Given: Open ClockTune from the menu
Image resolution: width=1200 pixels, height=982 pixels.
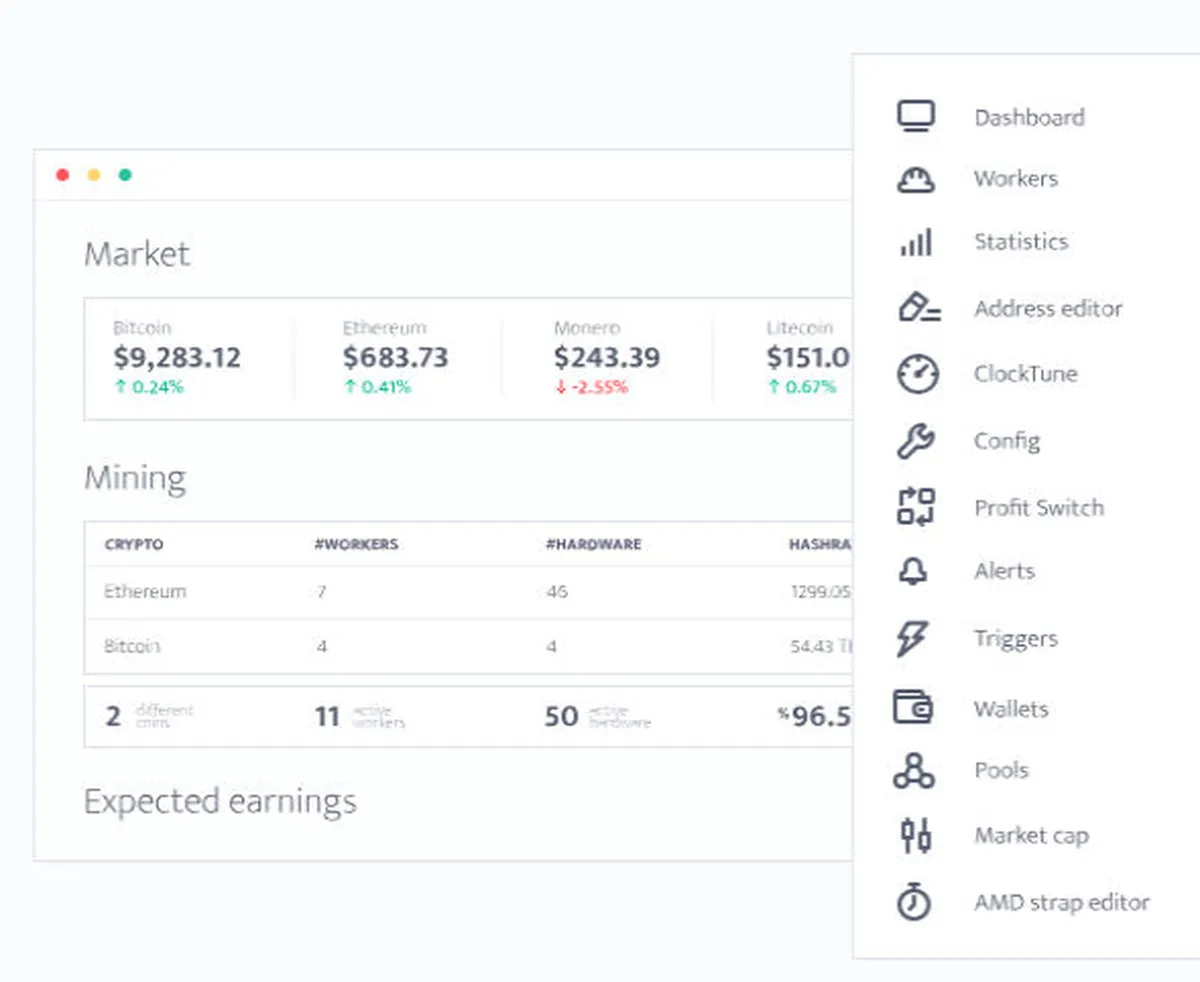Looking at the screenshot, I should (1025, 374).
